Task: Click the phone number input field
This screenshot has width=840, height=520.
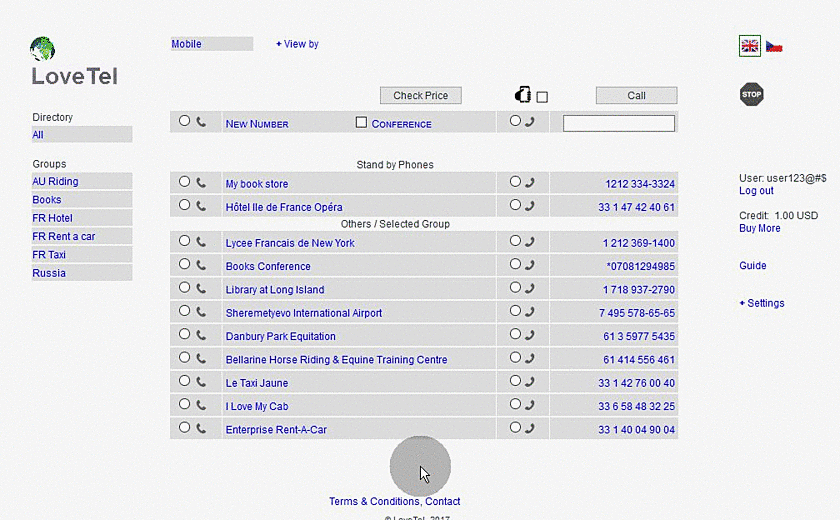Action: click(x=618, y=123)
